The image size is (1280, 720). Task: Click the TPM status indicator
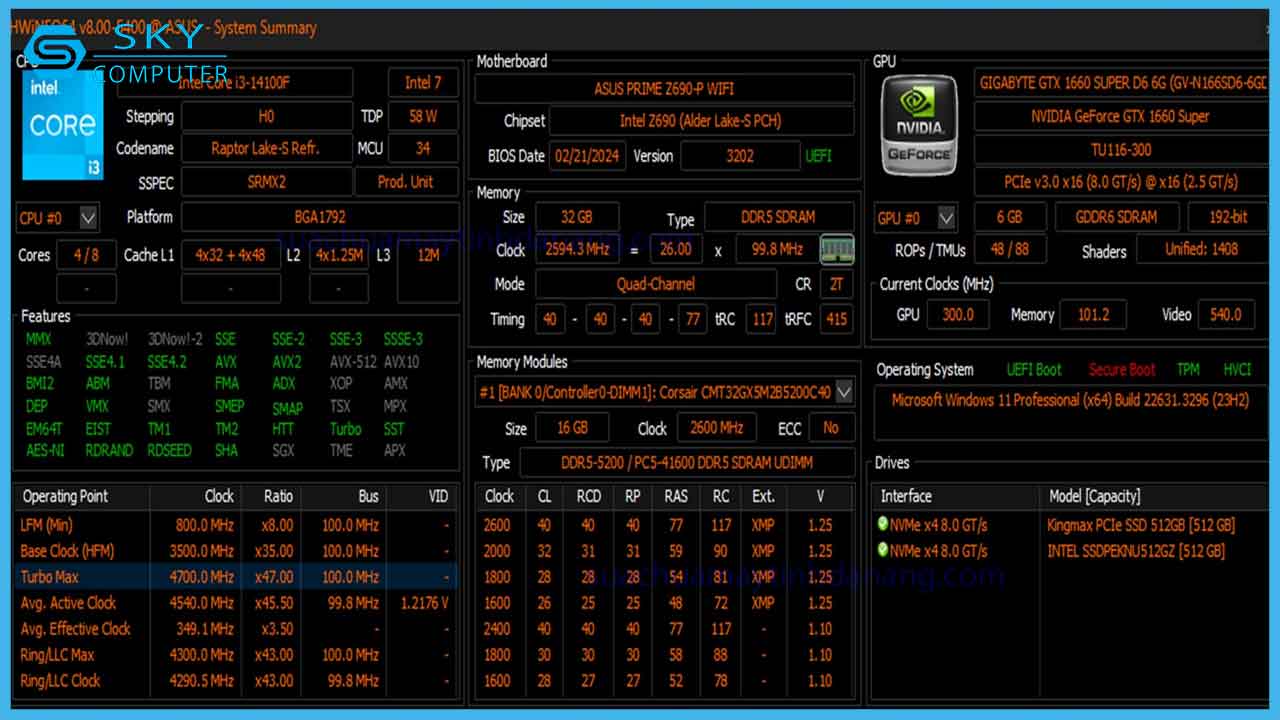tap(1188, 369)
